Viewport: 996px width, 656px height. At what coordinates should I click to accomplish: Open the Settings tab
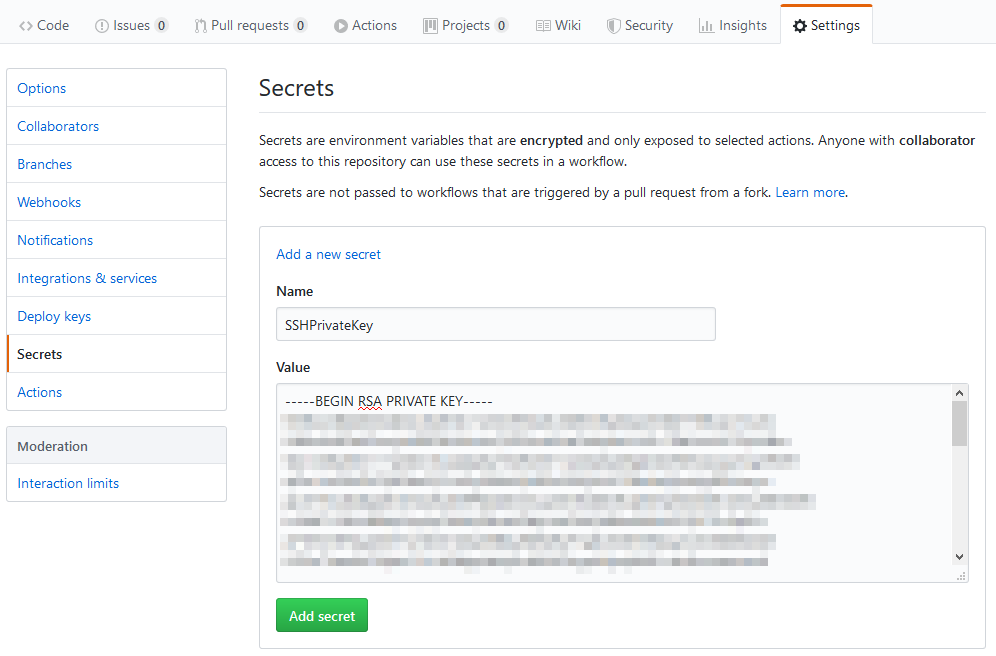[826, 25]
